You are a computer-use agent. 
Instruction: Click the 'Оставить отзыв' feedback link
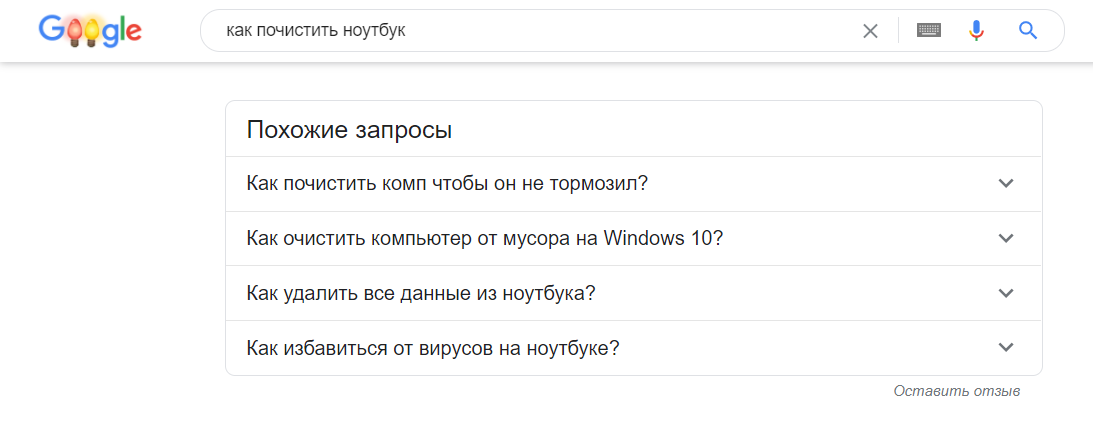click(x=956, y=391)
